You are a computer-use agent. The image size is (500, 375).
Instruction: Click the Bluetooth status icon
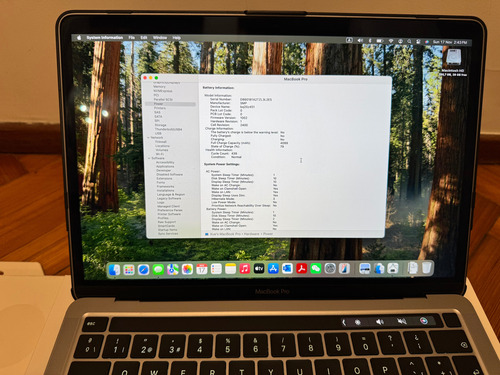370,41
